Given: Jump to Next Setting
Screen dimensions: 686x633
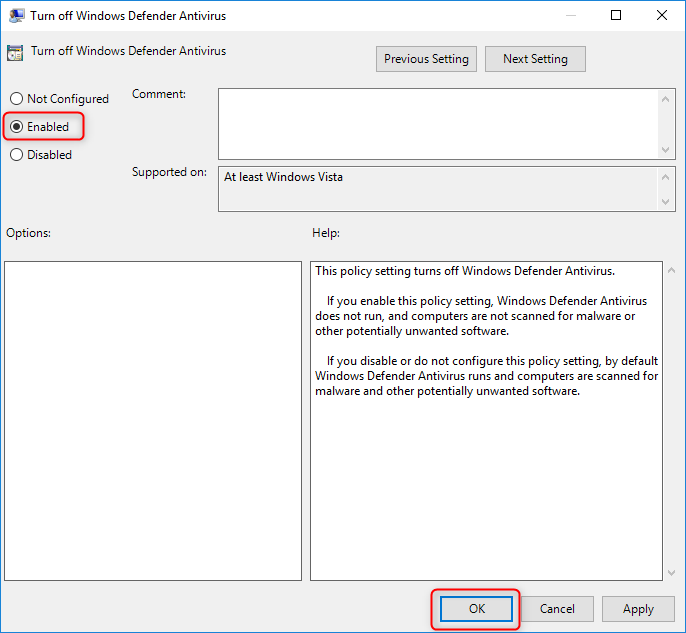Looking at the screenshot, I should 535,59.
